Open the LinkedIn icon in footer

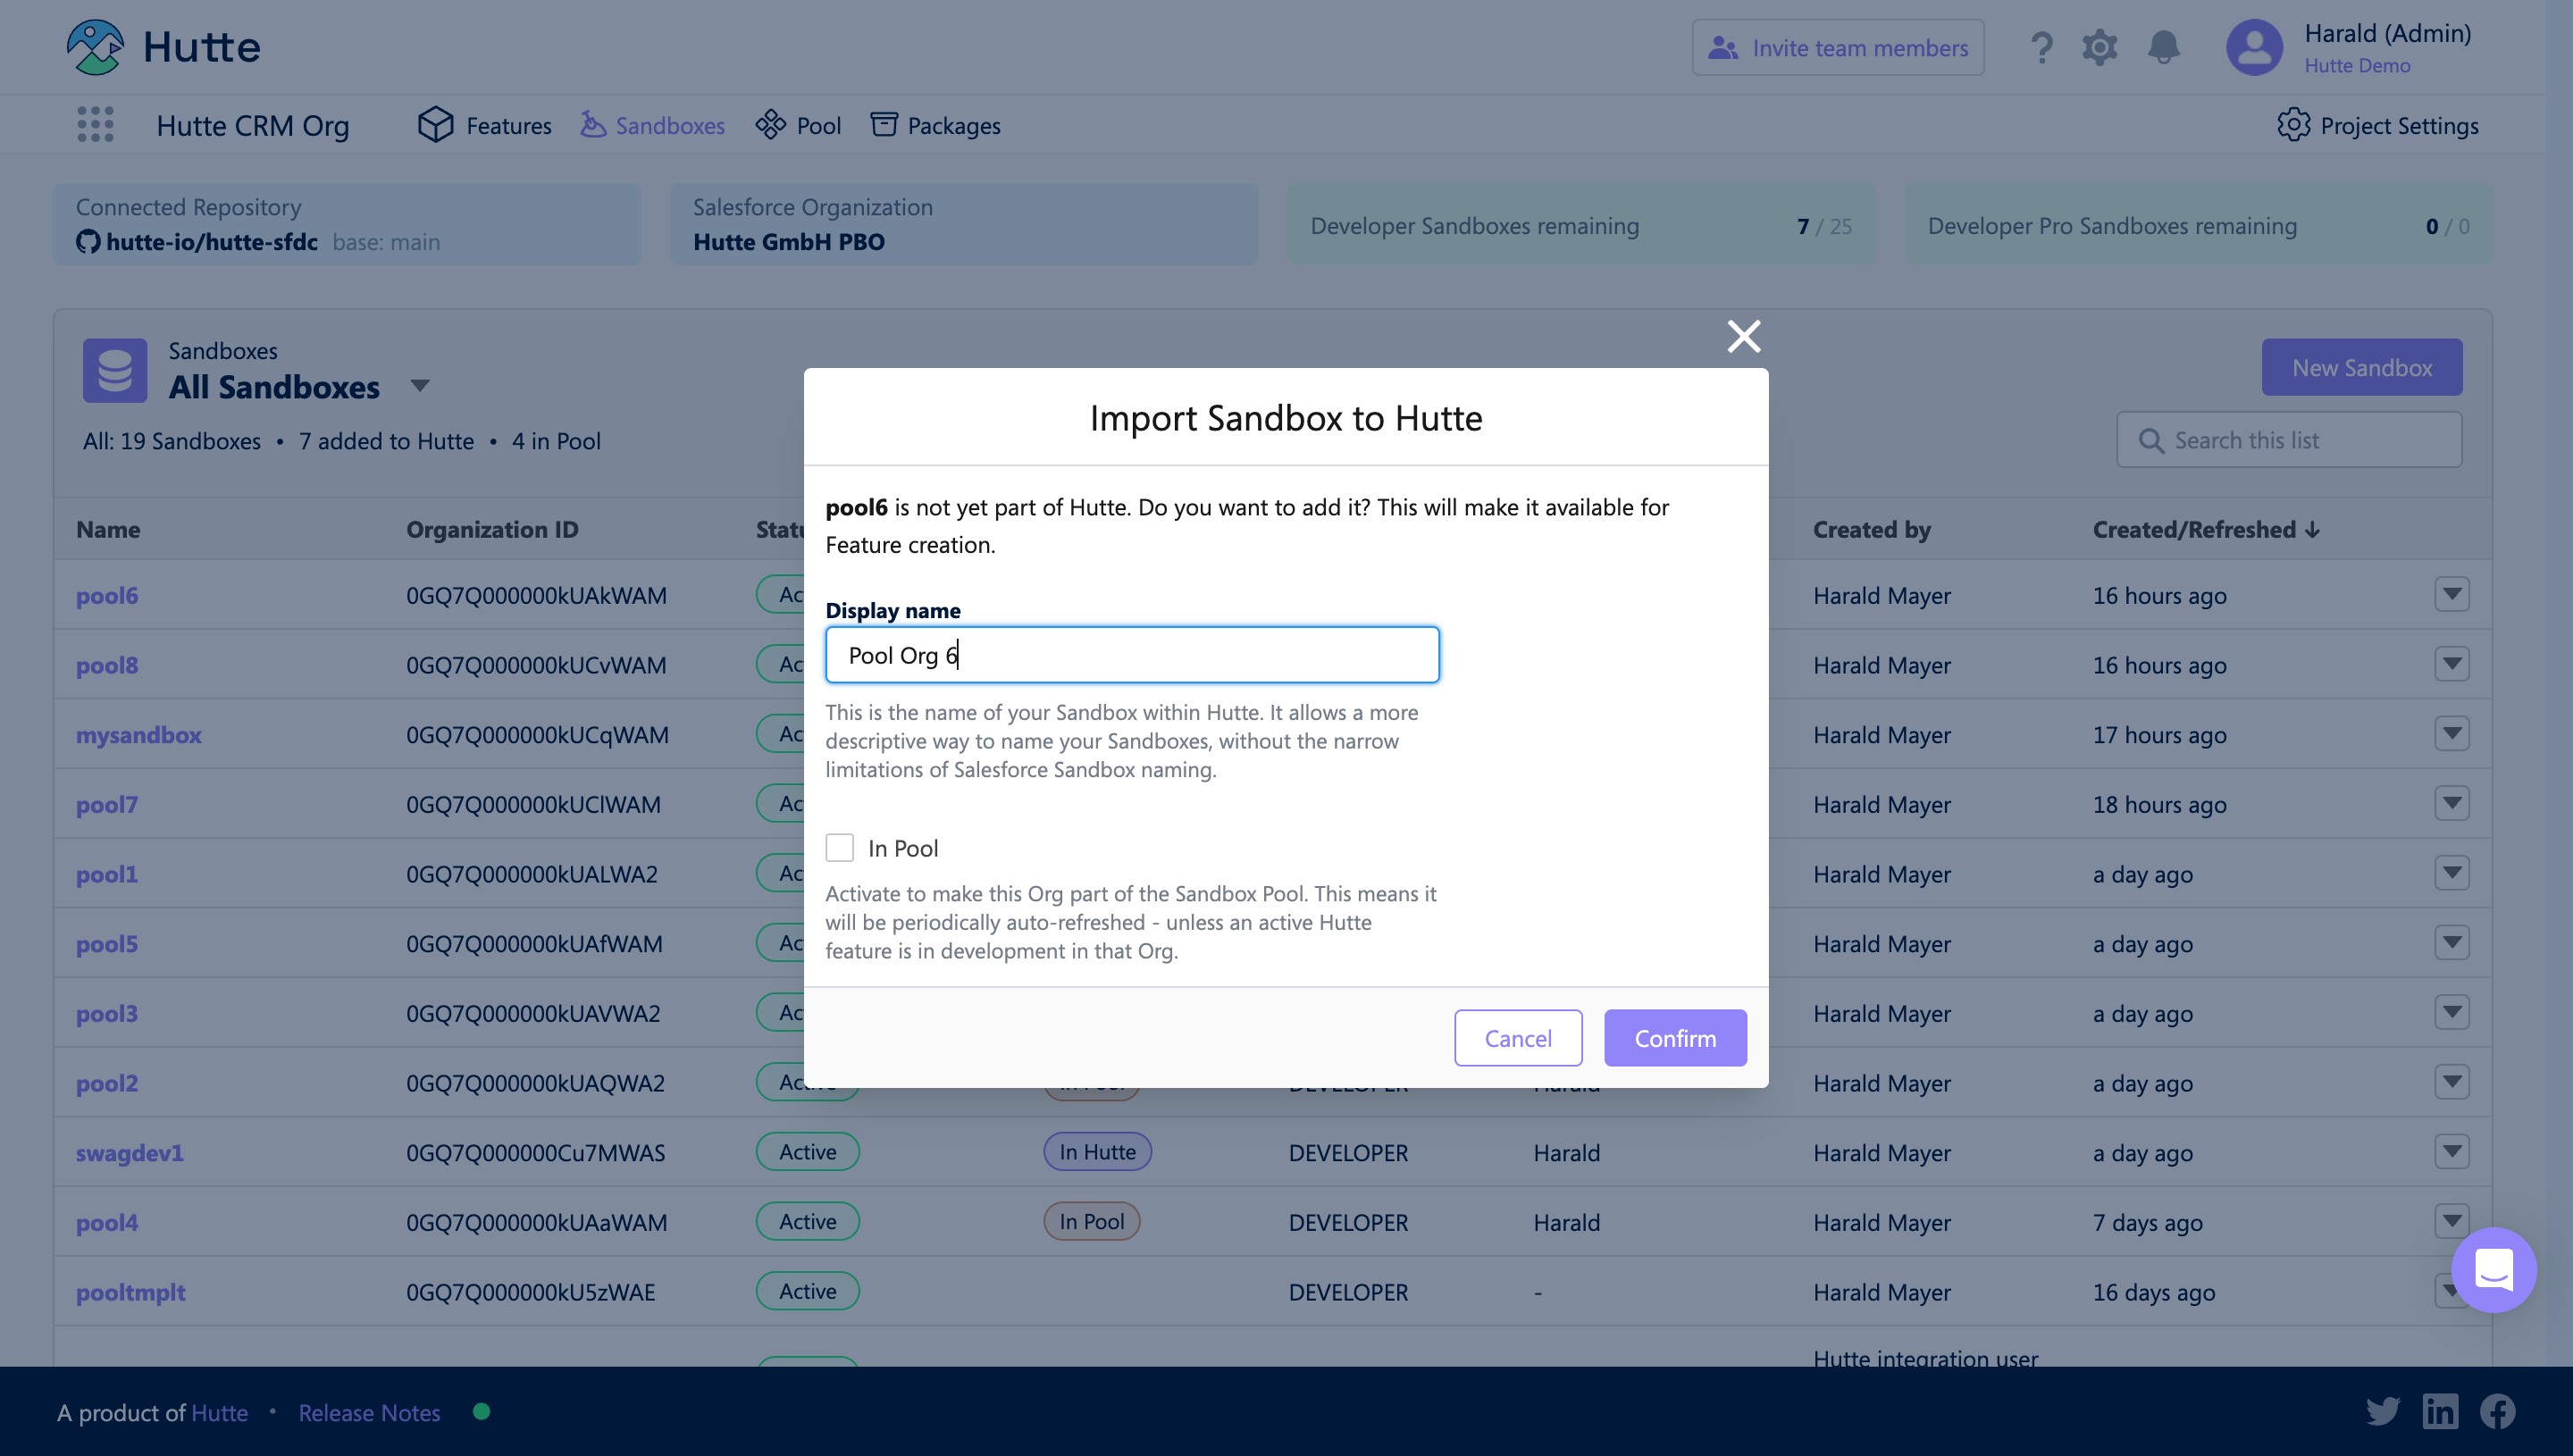2440,1411
